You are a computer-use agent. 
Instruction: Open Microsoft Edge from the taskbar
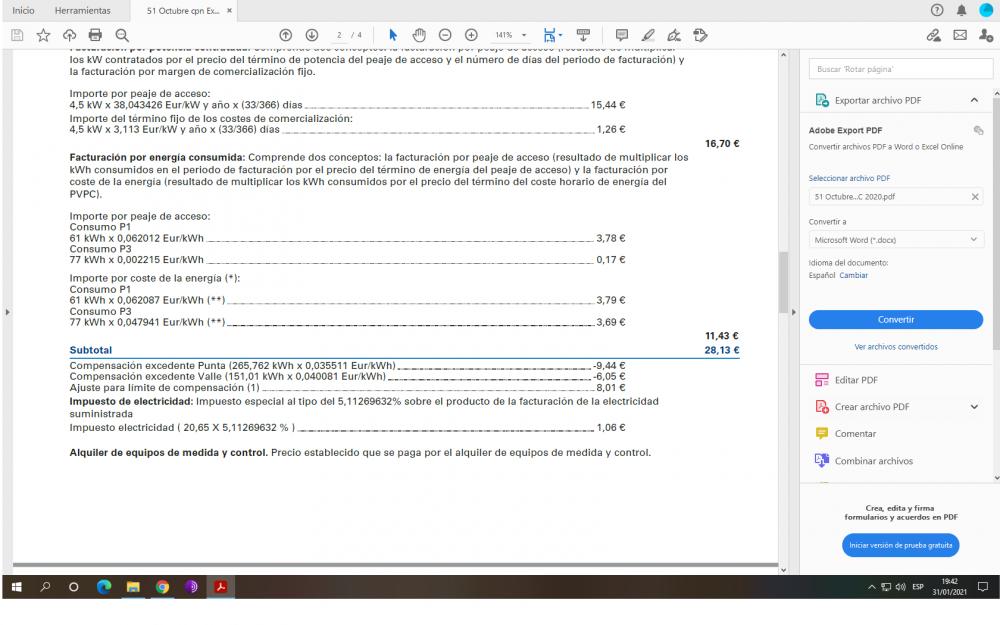(x=103, y=587)
